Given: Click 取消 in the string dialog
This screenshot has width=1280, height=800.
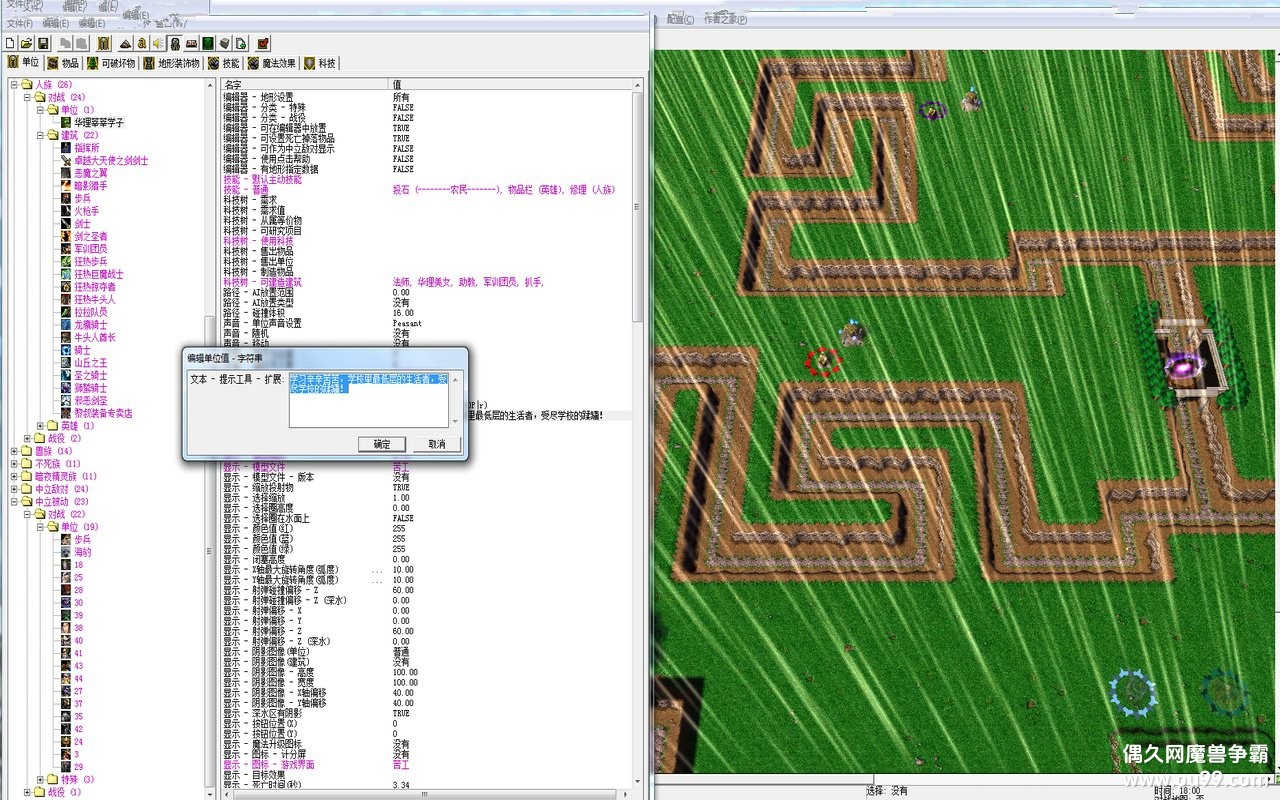Looking at the screenshot, I should (437, 444).
